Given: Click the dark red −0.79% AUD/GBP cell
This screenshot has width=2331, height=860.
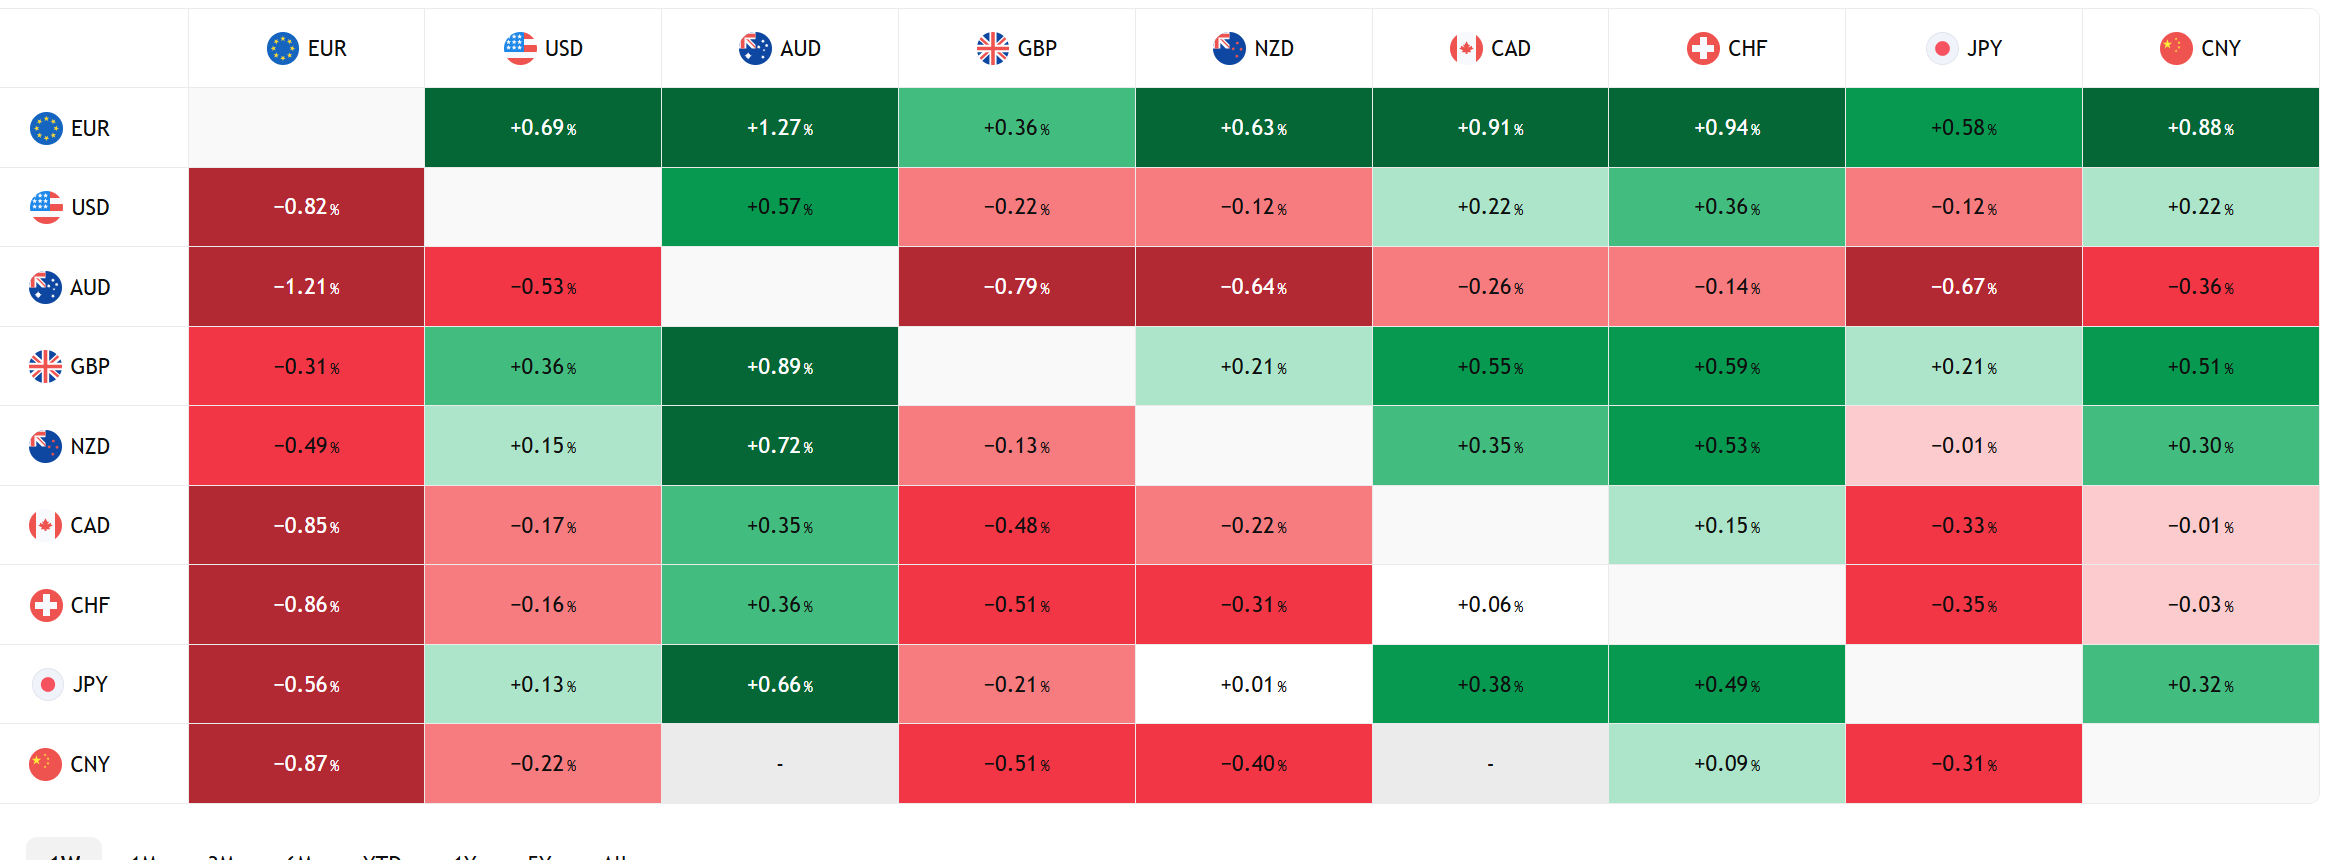Looking at the screenshot, I should click(x=1016, y=287).
